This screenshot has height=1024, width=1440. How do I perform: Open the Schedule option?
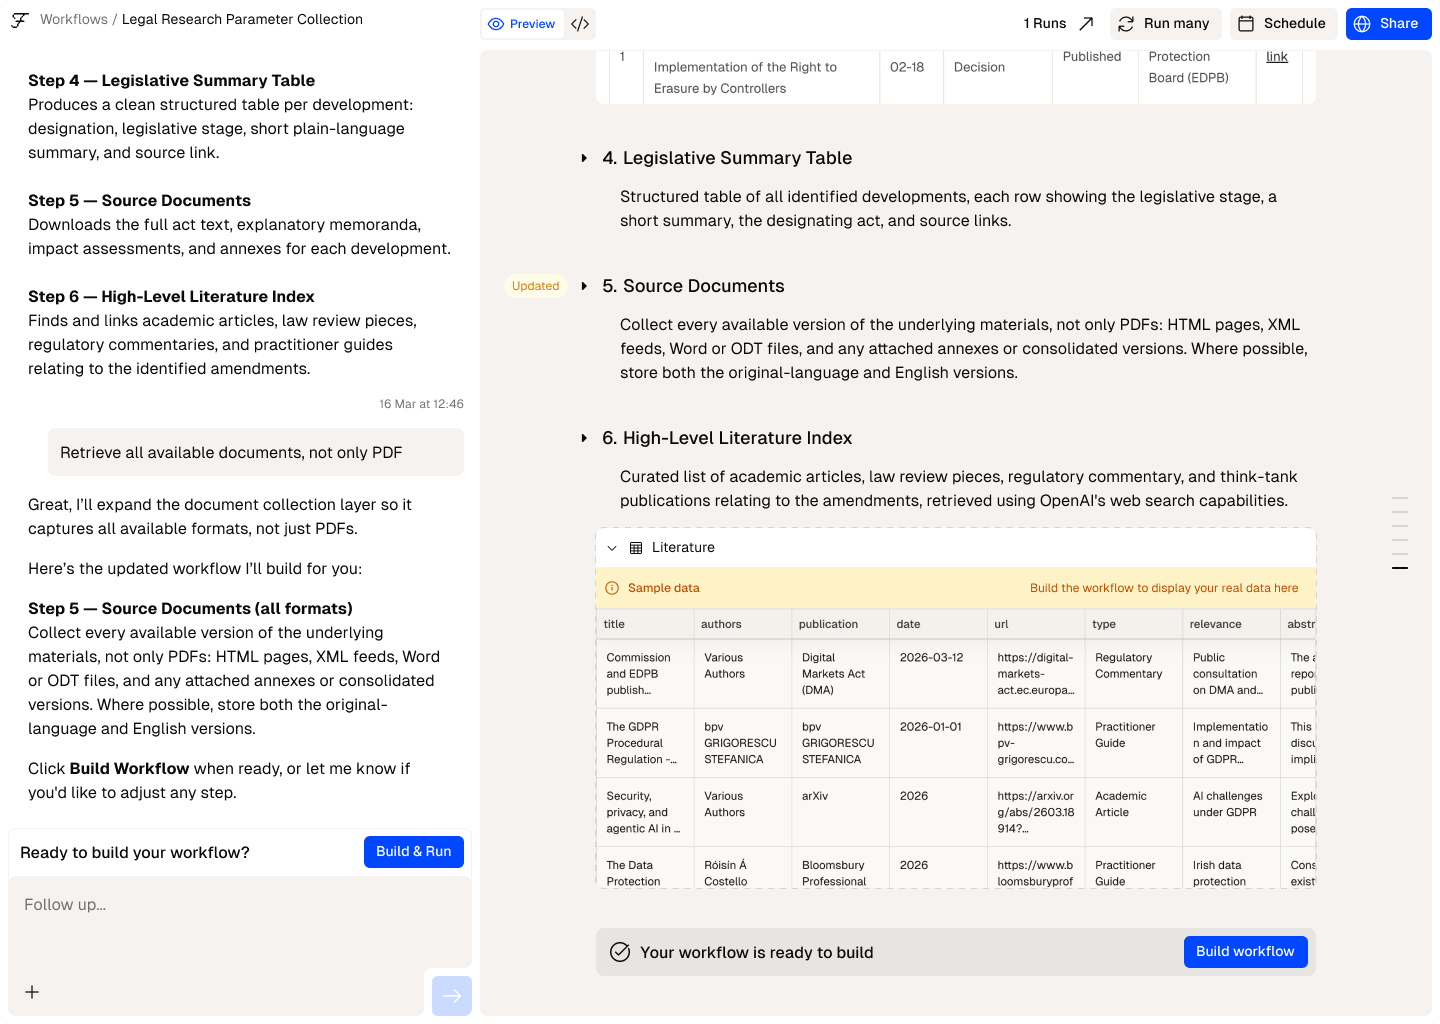pos(1284,24)
